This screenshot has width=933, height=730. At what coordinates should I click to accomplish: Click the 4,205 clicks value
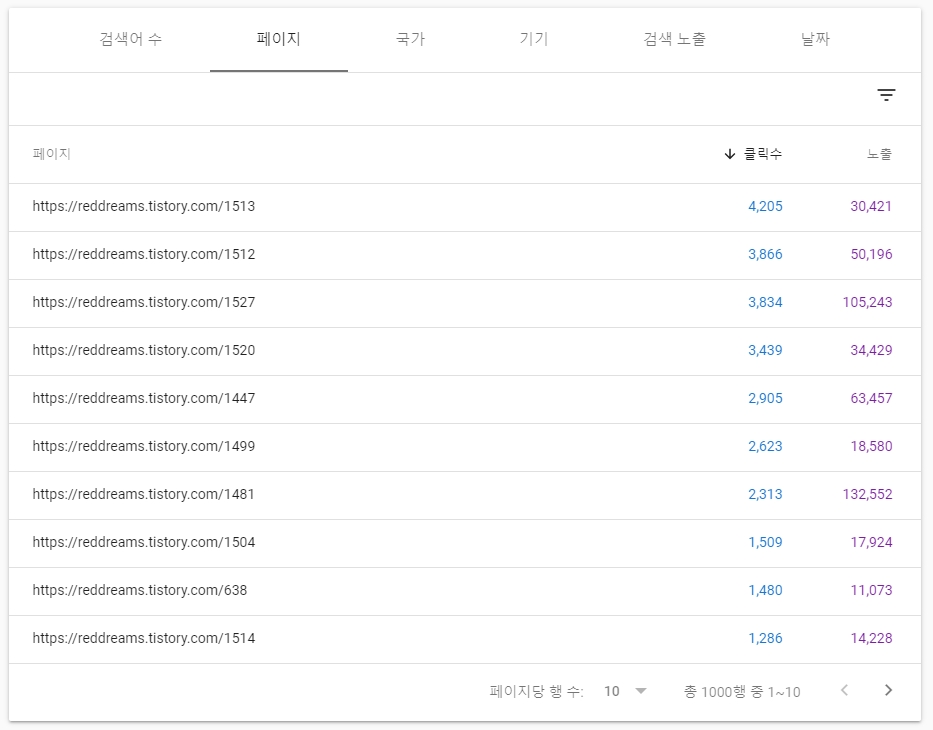pyautogui.click(x=765, y=206)
